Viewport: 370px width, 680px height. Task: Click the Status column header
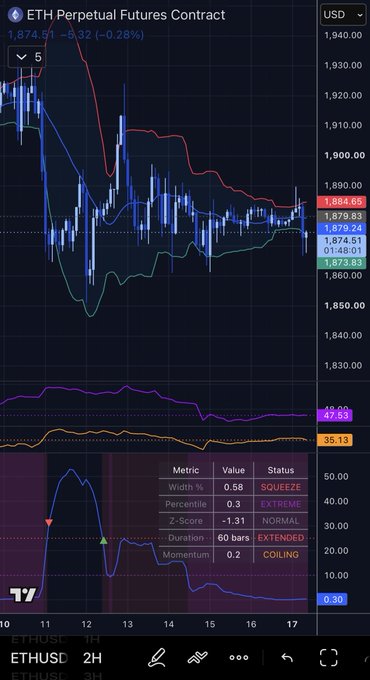click(x=281, y=470)
